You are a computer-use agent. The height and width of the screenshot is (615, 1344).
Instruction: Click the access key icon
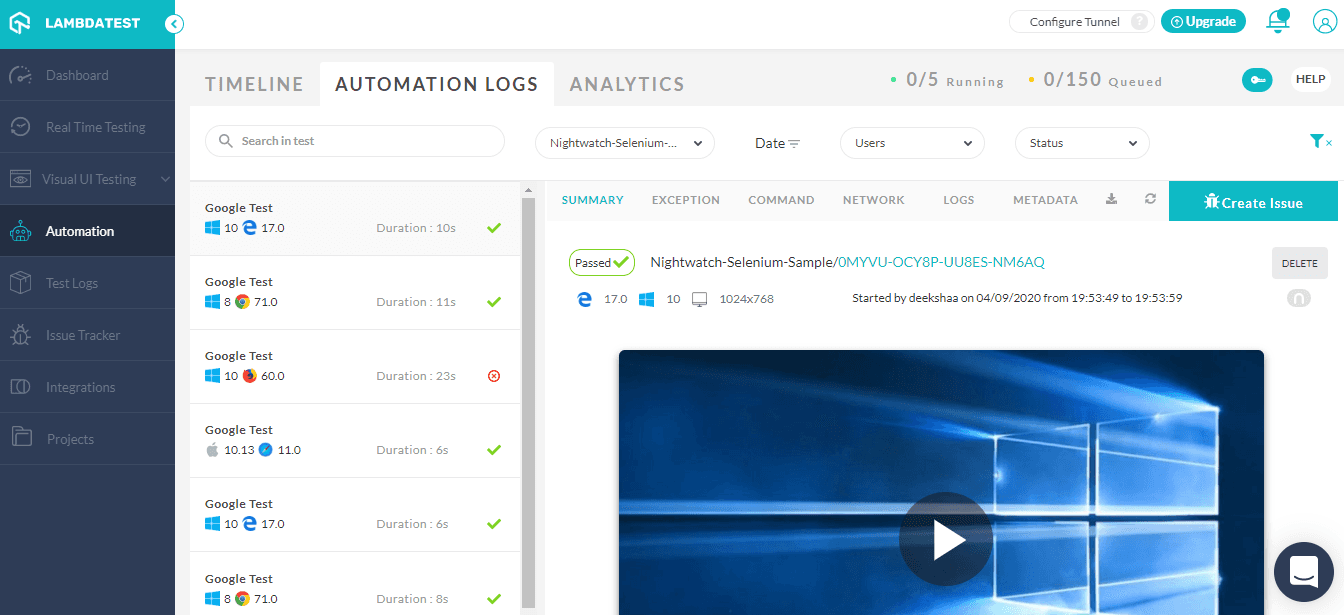click(x=1257, y=80)
